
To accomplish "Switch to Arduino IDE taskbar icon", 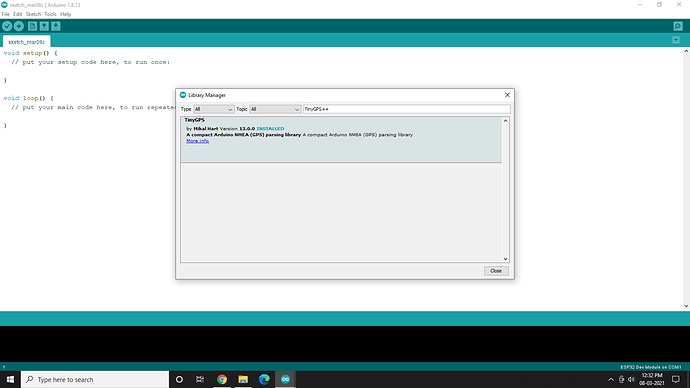I will pyautogui.click(x=286, y=379).
